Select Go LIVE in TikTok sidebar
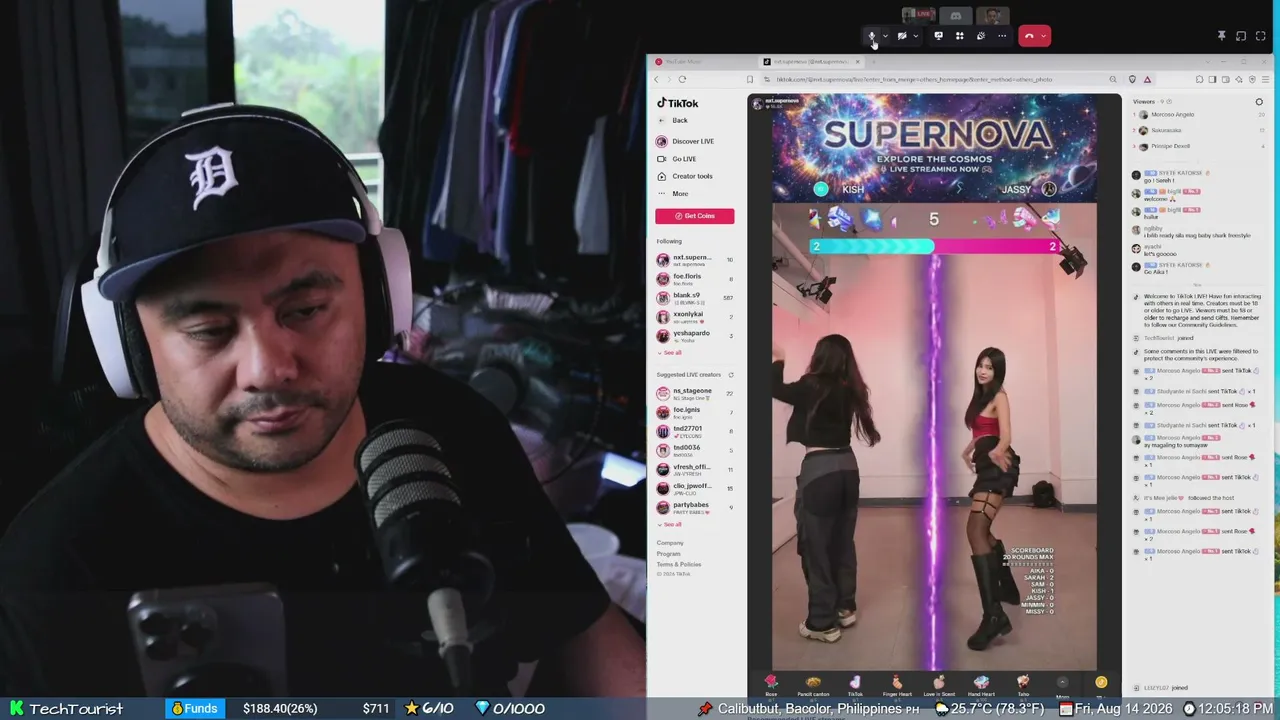 677,159
